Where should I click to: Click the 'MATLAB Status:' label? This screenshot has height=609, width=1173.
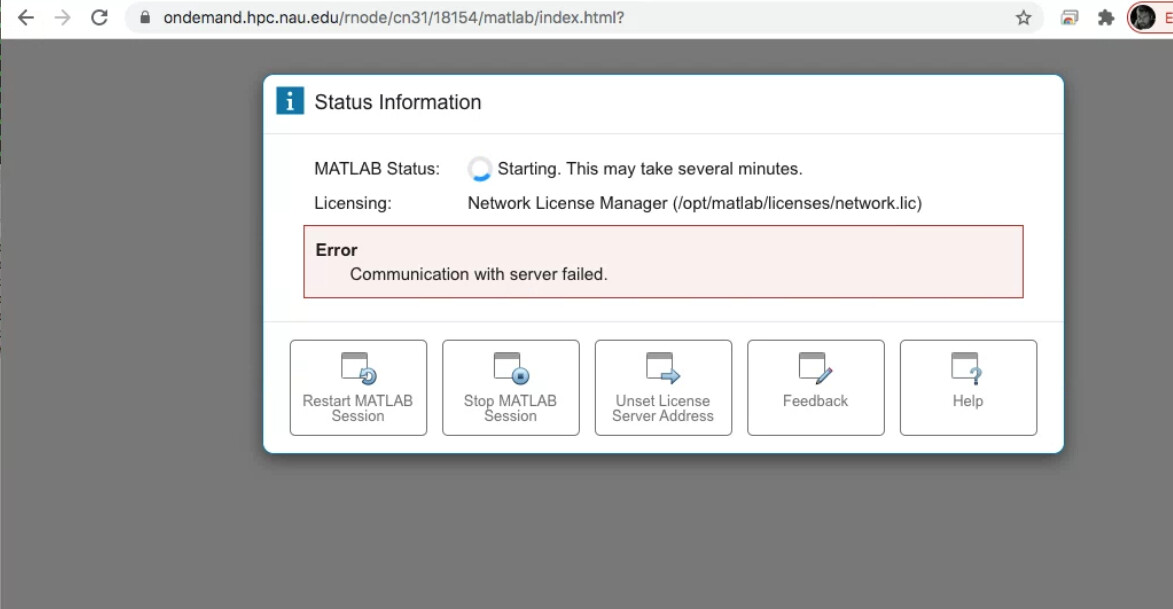click(377, 169)
